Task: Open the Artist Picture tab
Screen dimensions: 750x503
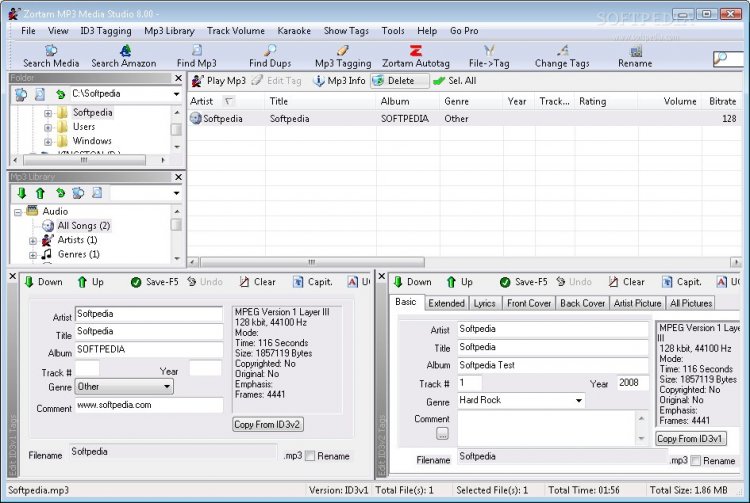Action: (637, 303)
